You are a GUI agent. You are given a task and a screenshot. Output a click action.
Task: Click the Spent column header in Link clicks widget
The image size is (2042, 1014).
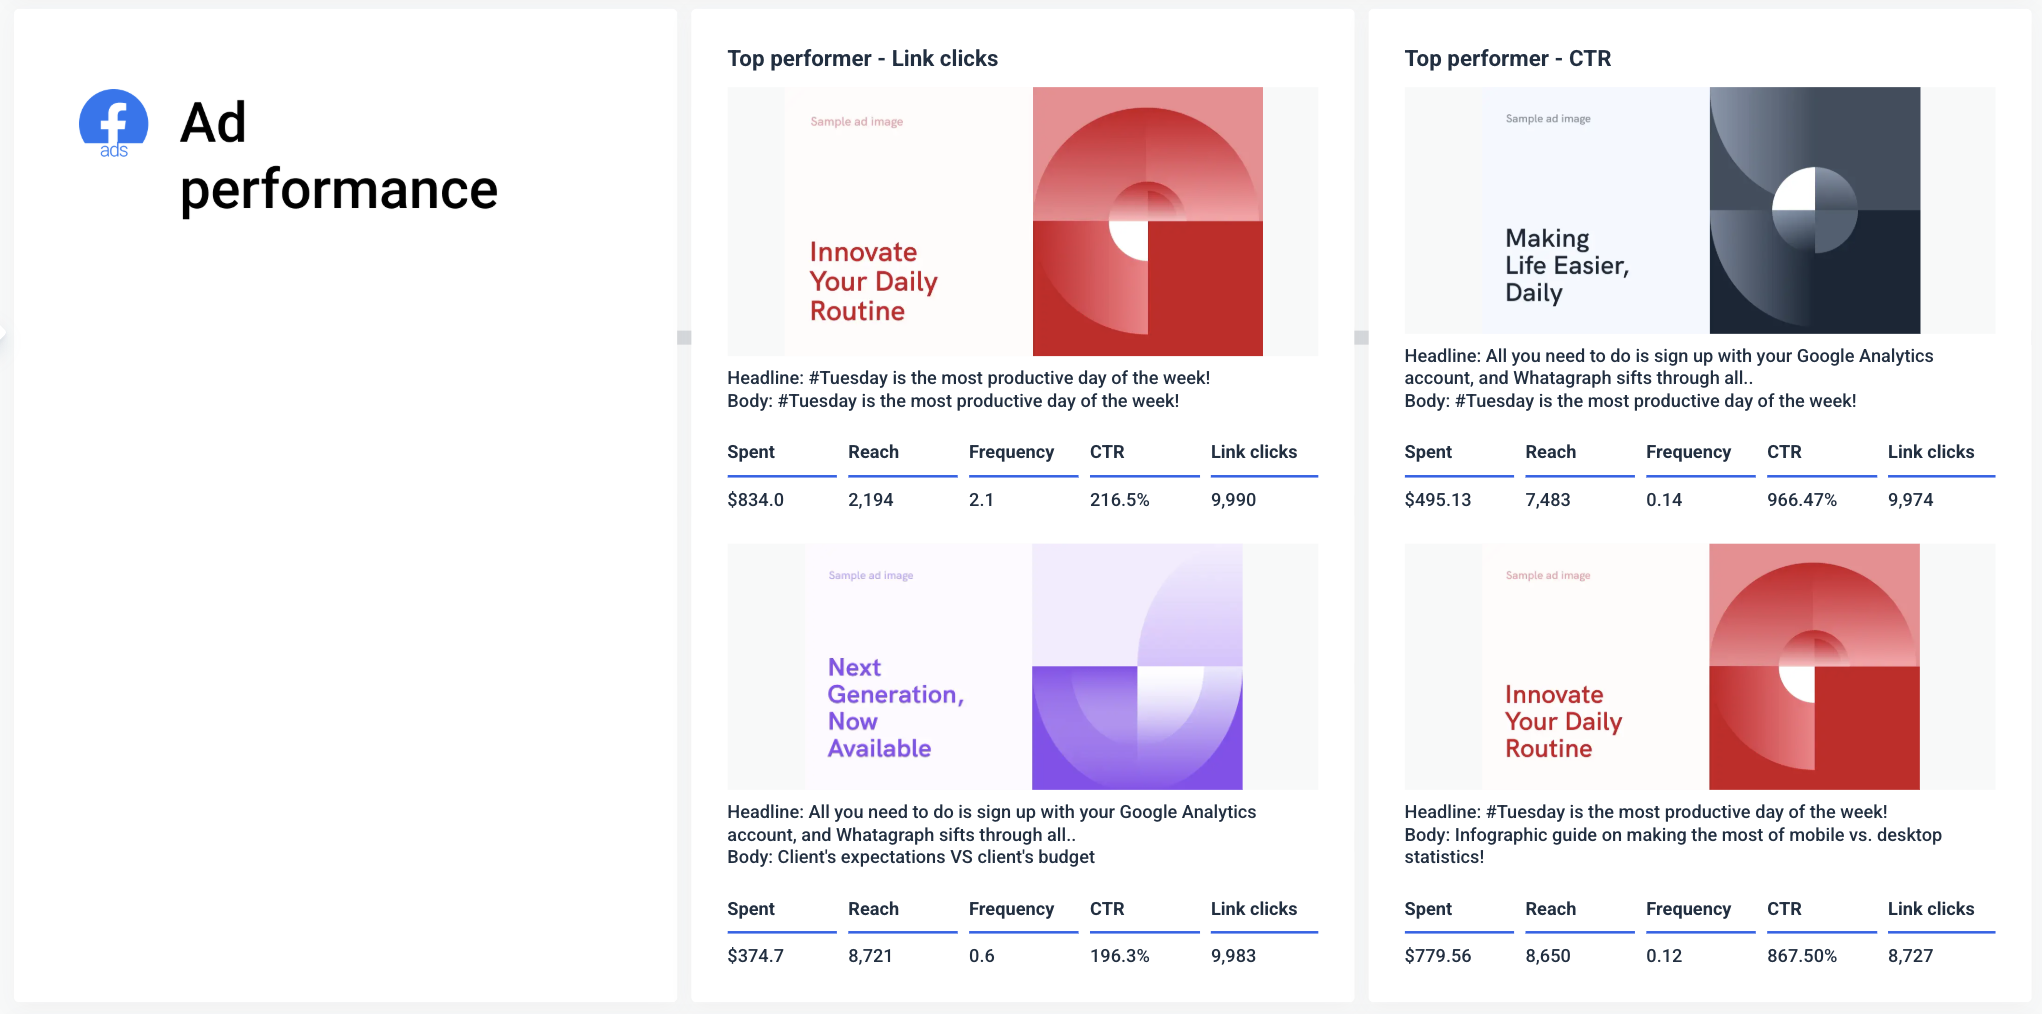(750, 452)
